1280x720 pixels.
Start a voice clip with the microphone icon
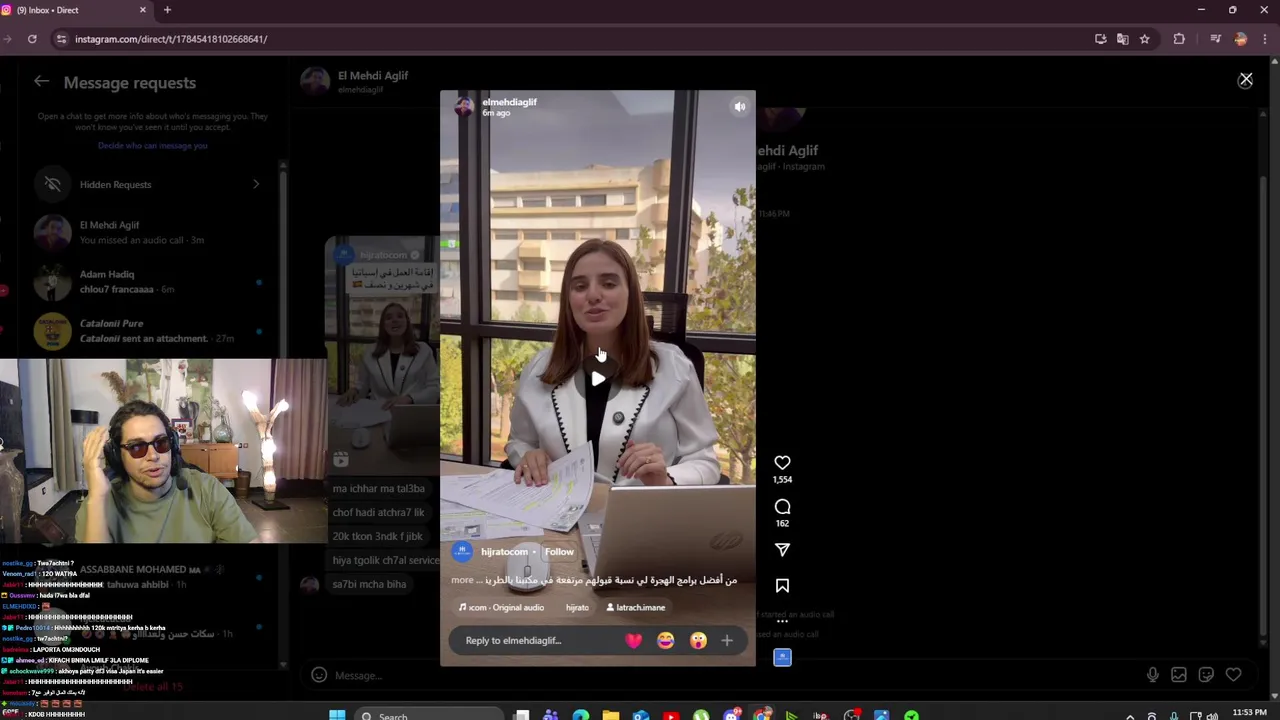(x=1152, y=675)
